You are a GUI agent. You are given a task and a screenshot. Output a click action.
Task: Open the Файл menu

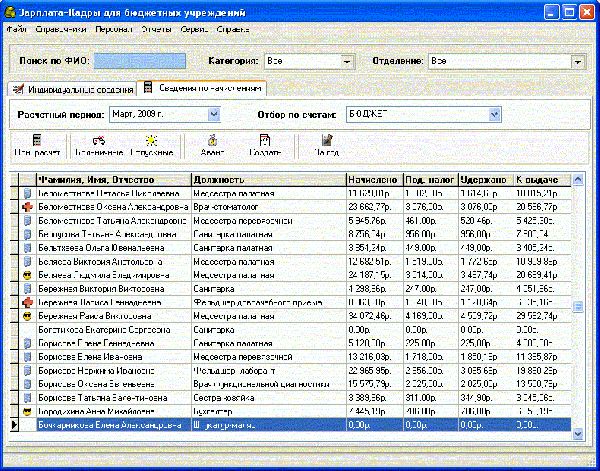click(x=16, y=29)
